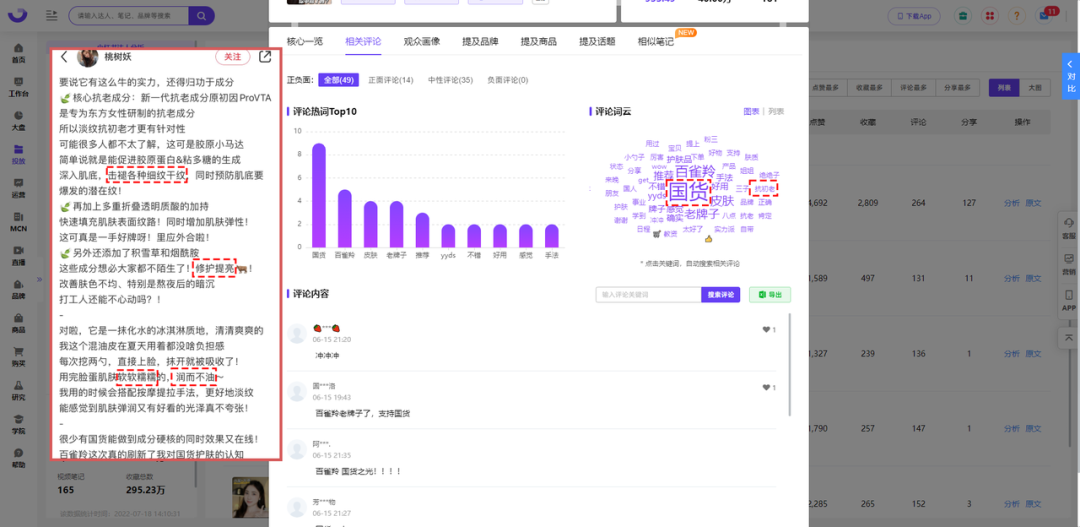The height and width of the screenshot is (527, 1080).
Task: Open the 相似笔记 tab marked NEW
Action: click(x=656, y=42)
